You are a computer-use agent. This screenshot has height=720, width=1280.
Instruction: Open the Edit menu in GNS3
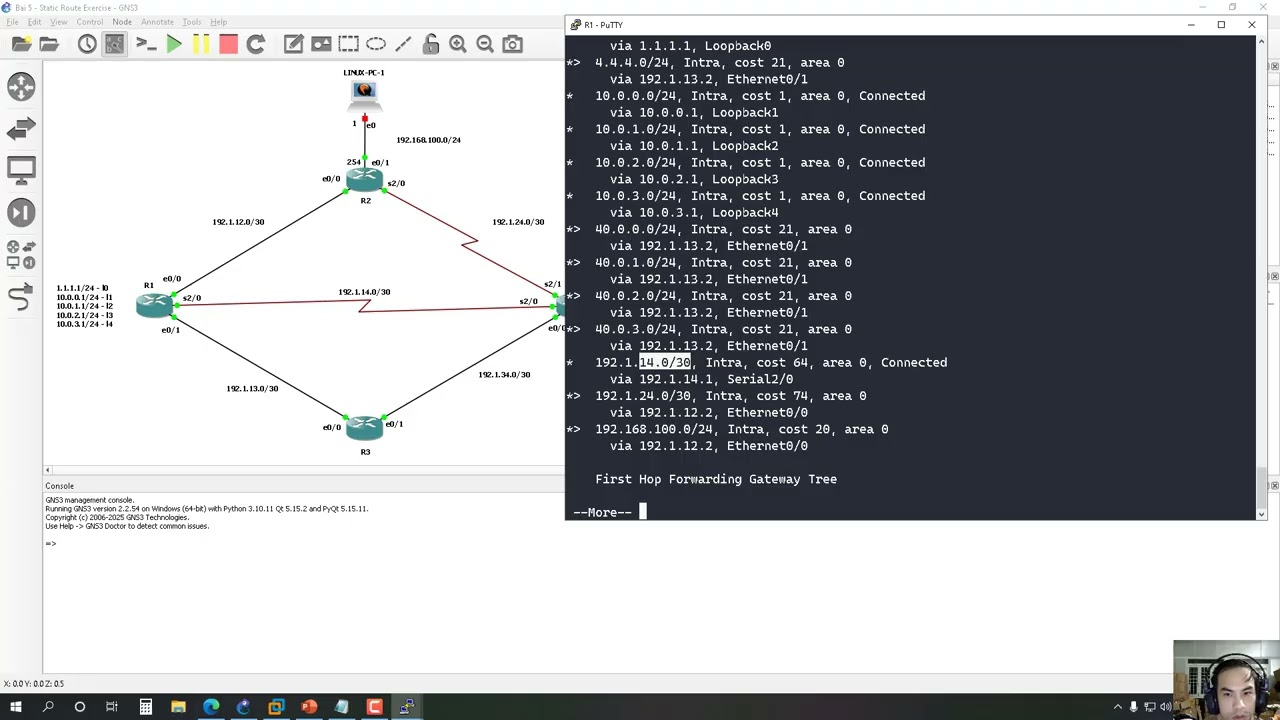click(x=35, y=22)
